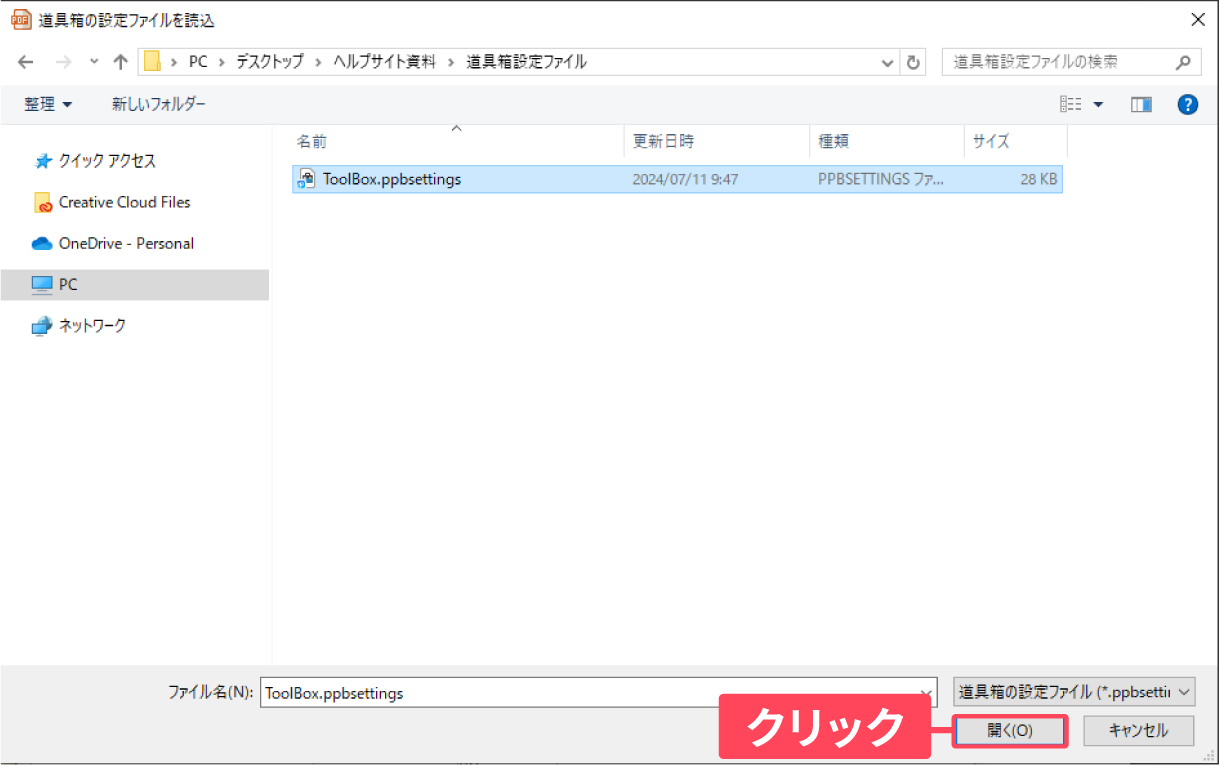Expand the file name history dropdown
Viewport: 1219px width, 765px height.
(926, 692)
